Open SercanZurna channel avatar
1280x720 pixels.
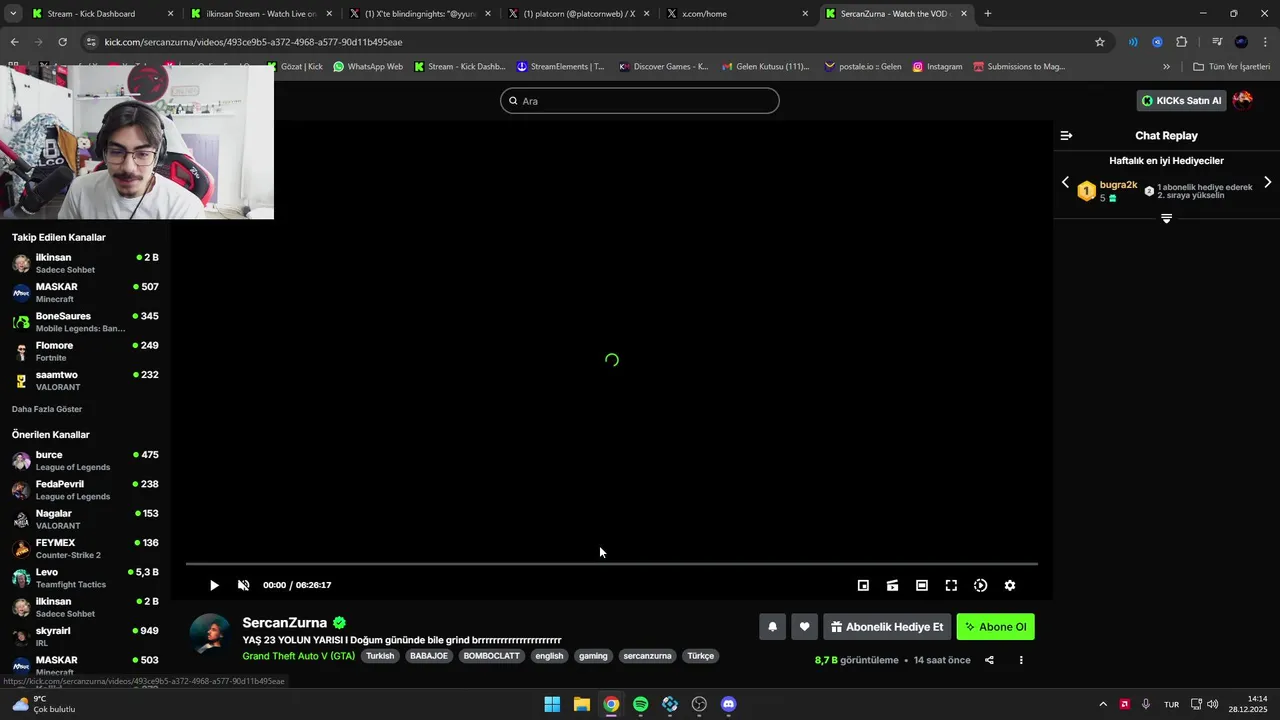[x=210, y=636]
